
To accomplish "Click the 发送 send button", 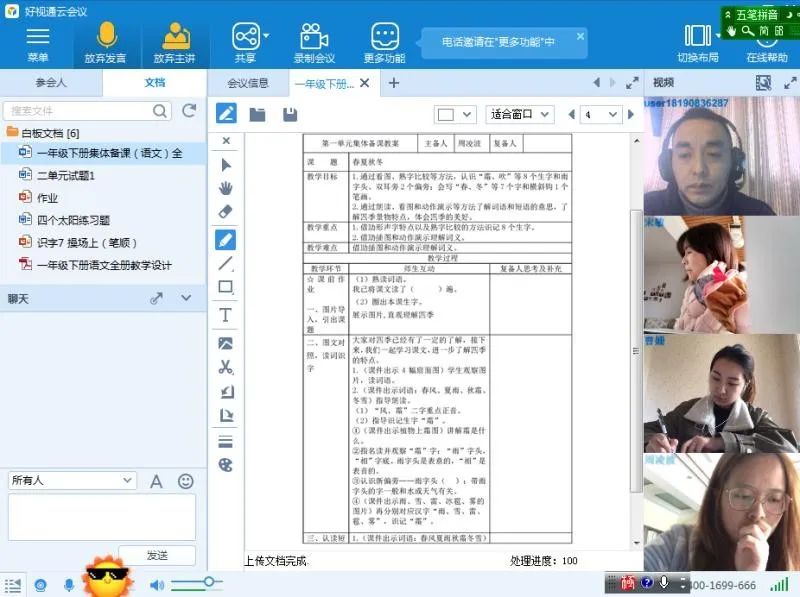I will (x=157, y=555).
